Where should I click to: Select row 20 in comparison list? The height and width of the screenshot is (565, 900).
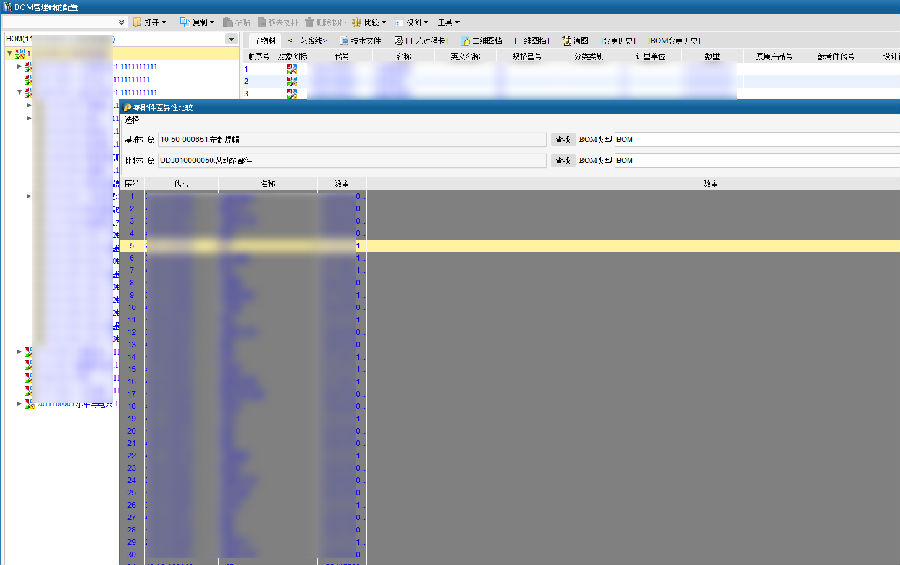click(510, 431)
